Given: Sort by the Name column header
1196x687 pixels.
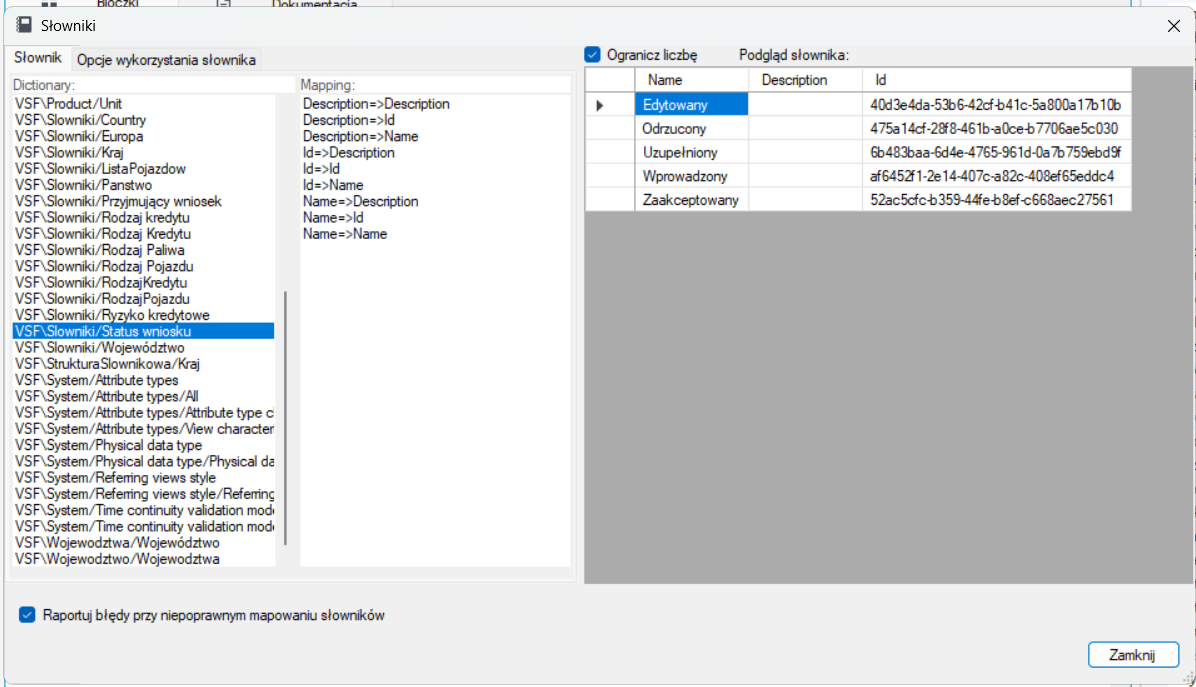Looking at the screenshot, I should click(x=692, y=80).
